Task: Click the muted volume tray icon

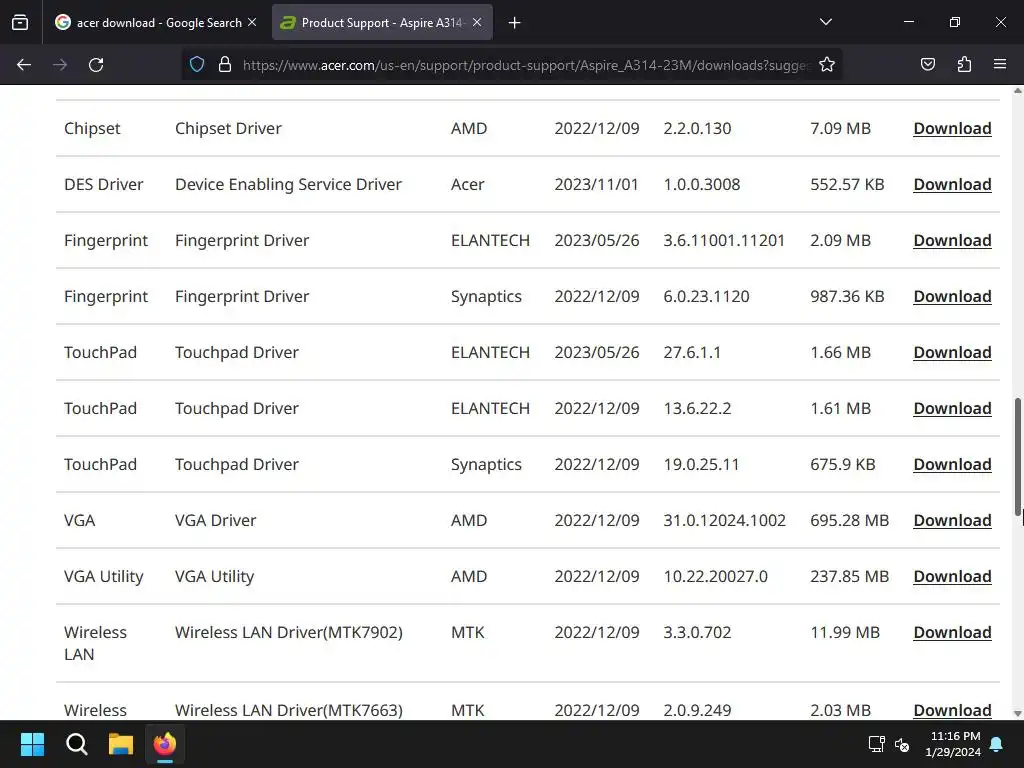Action: coord(902,744)
